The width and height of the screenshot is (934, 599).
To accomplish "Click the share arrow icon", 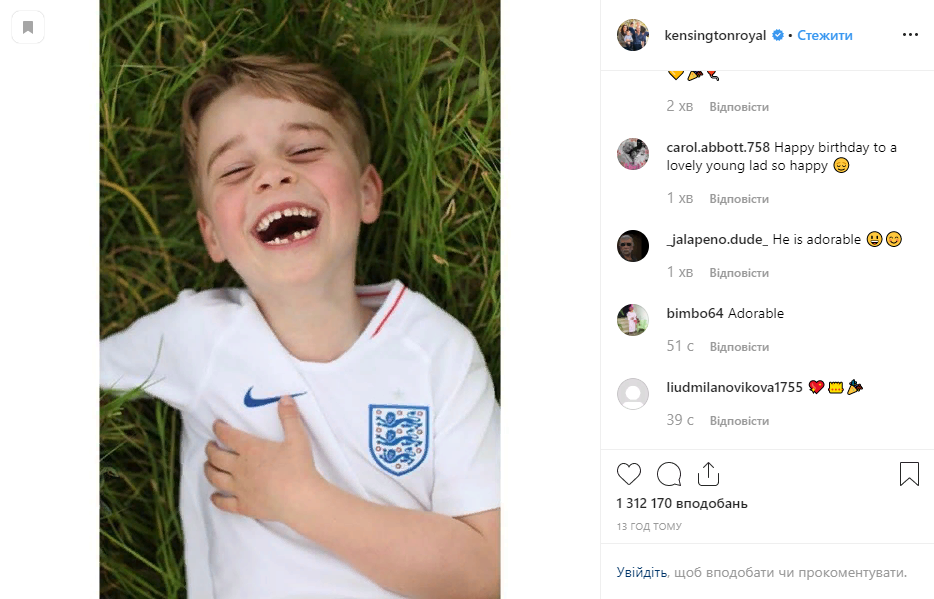I will (708, 474).
